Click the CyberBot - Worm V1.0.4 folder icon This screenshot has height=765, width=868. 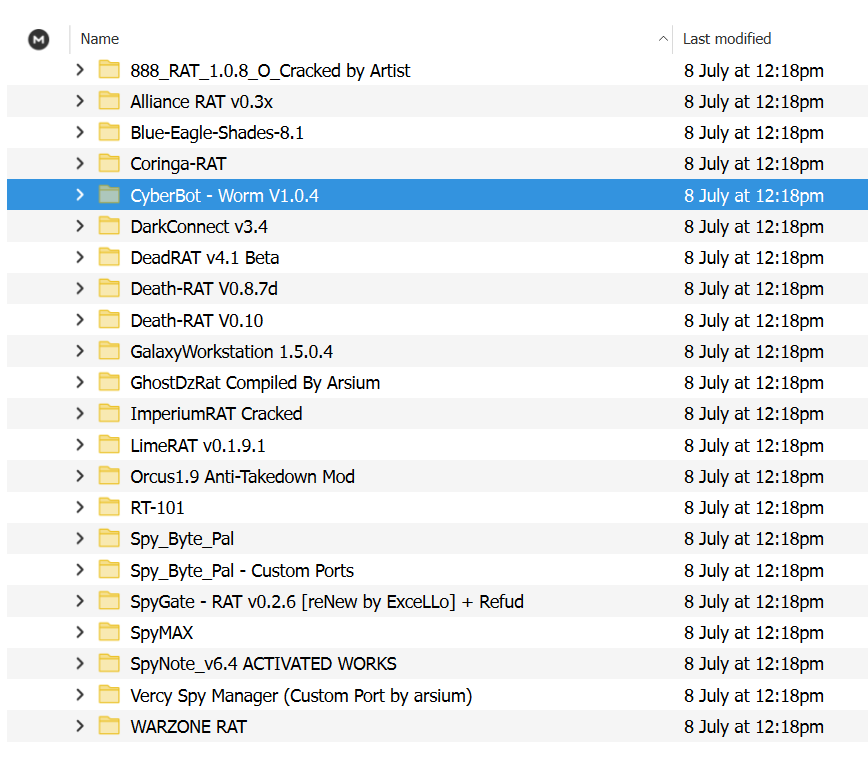pos(109,195)
